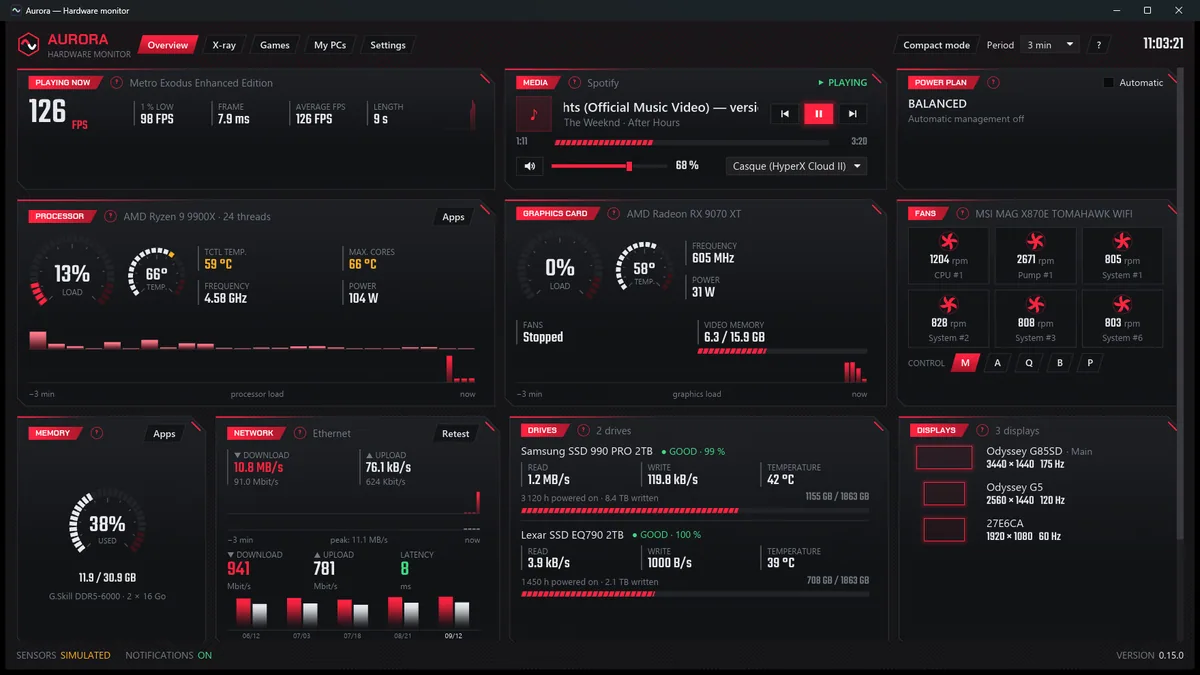Skip to the previous track
This screenshot has width=1200, height=675.
(x=785, y=114)
